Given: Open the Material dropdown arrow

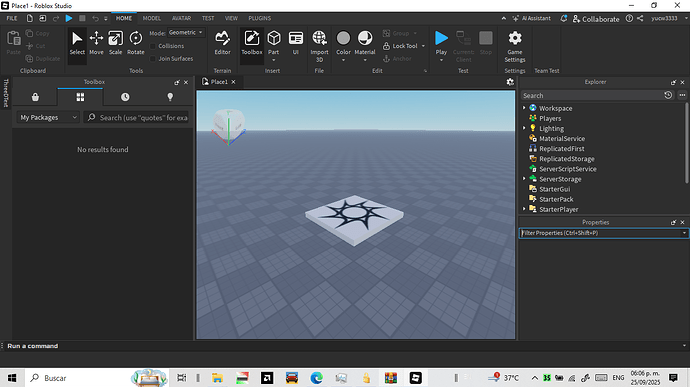Looking at the screenshot, I should point(365,60).
